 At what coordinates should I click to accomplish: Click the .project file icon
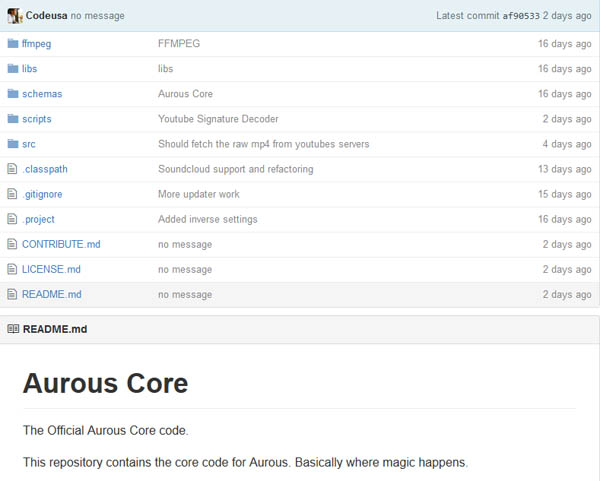(12, 219)
